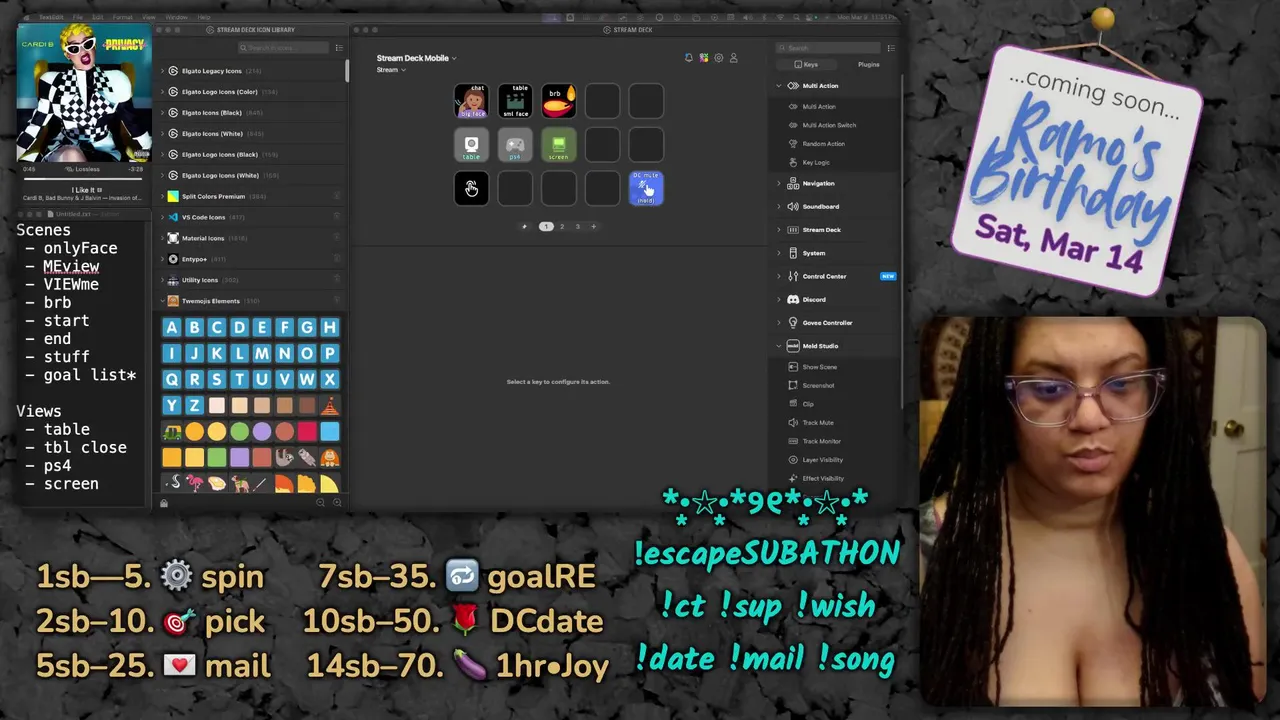The image size is (1280, 720).
Task: Select the 'brb' bowl key
Action: 559,101
